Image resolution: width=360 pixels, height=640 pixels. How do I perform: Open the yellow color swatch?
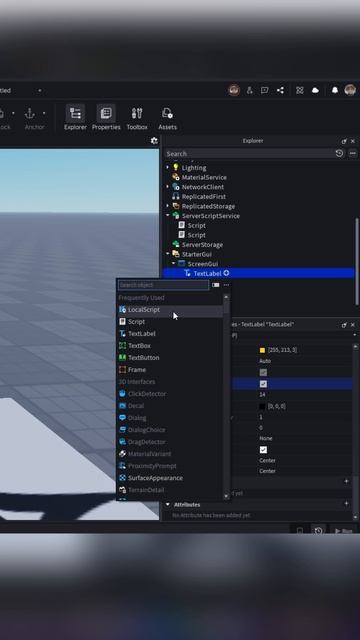[262, 350]
